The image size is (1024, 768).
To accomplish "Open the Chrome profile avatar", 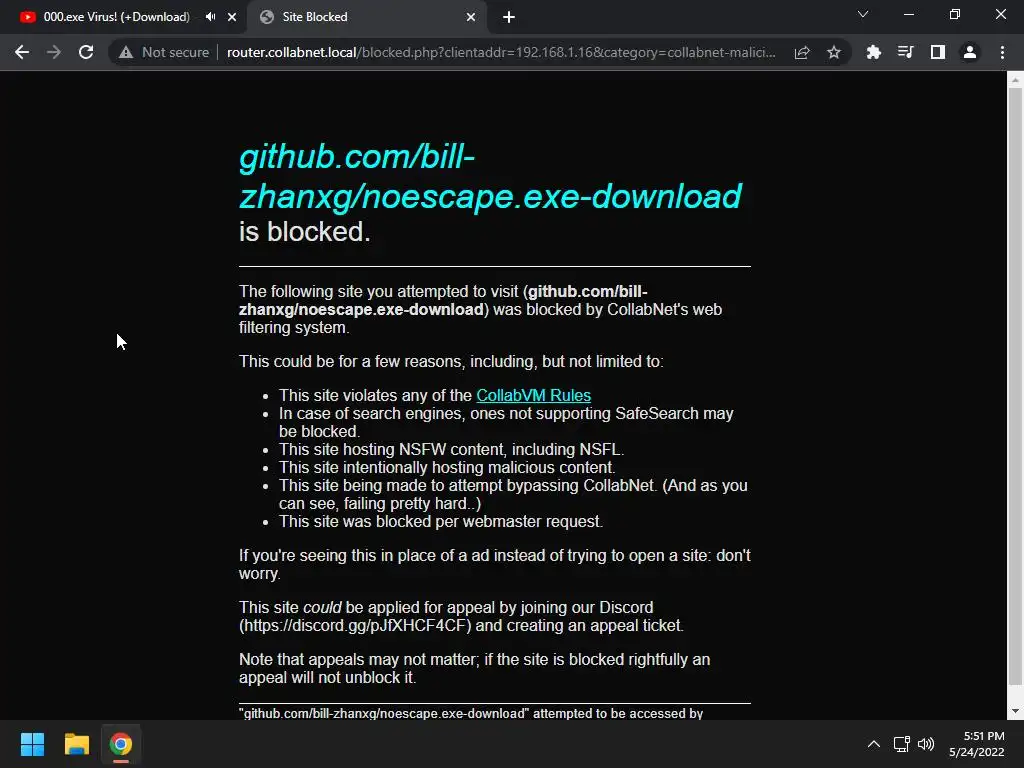I will click(x=969, y=52).
